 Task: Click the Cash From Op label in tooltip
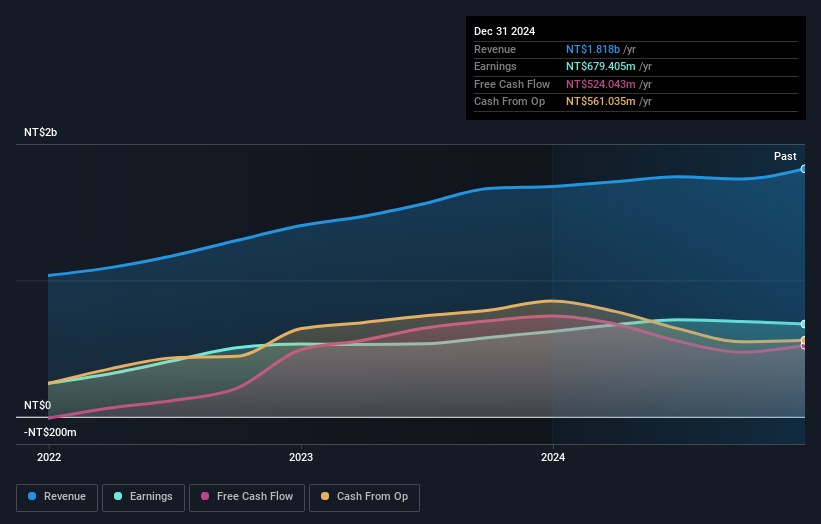509,102
